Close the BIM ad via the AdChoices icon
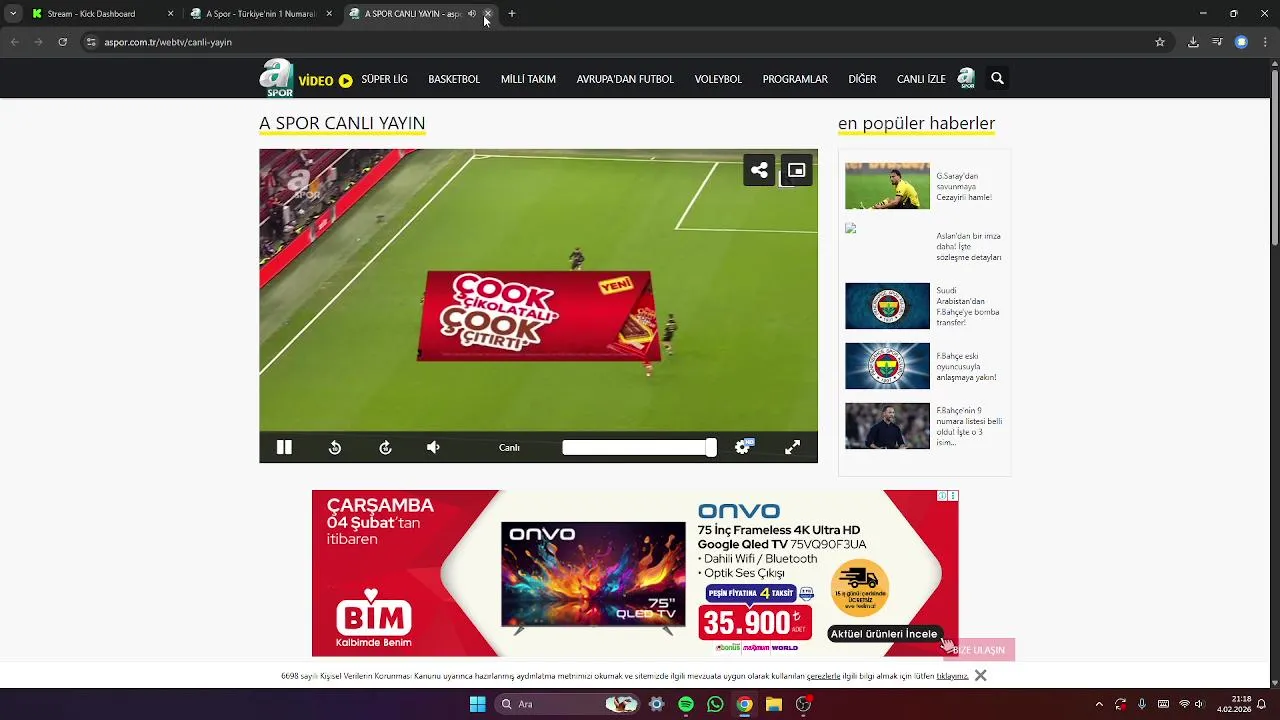Screen dimensions: 1280x720 point(942,496)
